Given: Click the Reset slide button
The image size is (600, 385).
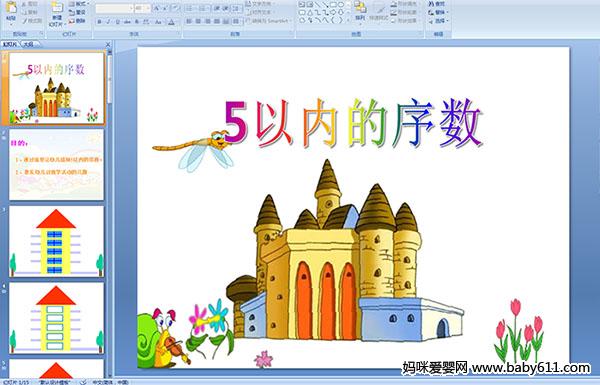Looking at the screenshot, I should pos(77,13).
